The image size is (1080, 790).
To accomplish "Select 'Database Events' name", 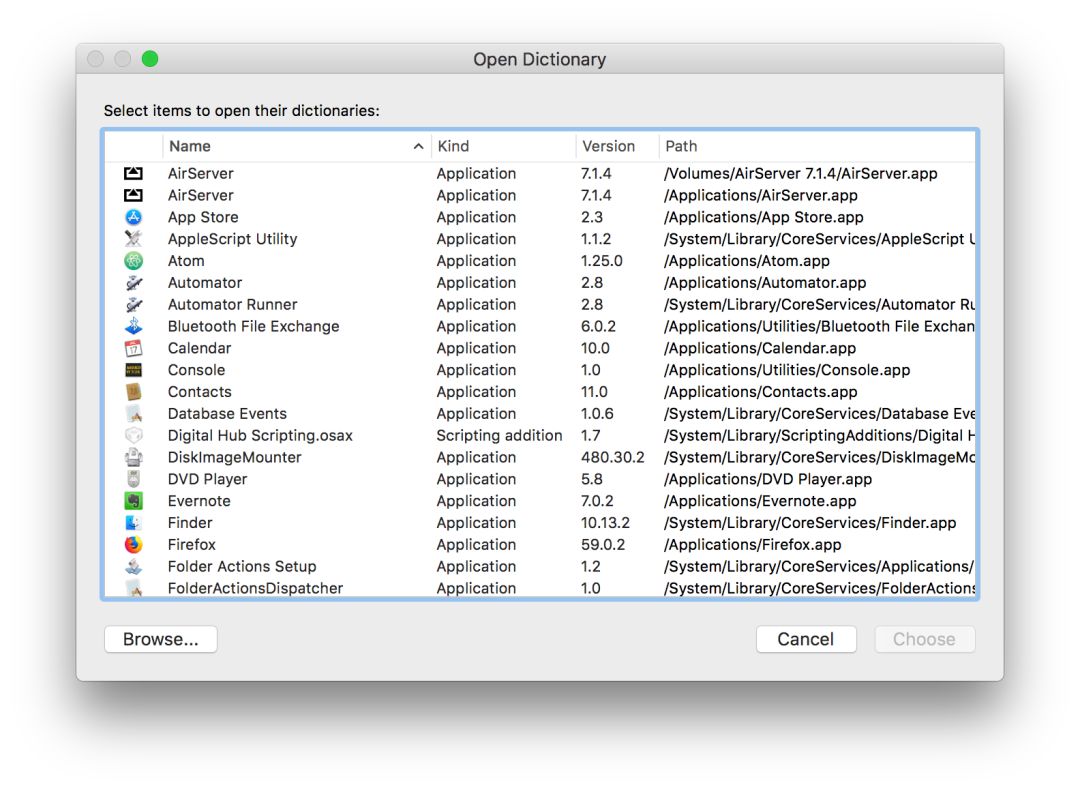I will click(227, 414).
